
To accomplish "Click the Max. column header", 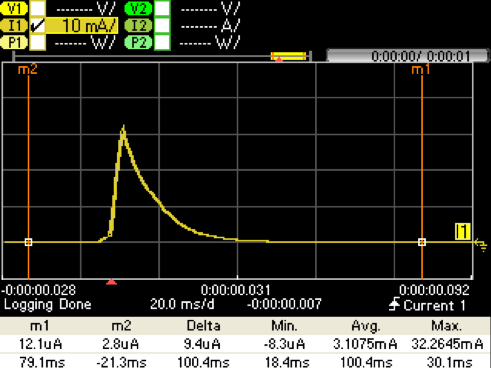I will click(447, 326).
